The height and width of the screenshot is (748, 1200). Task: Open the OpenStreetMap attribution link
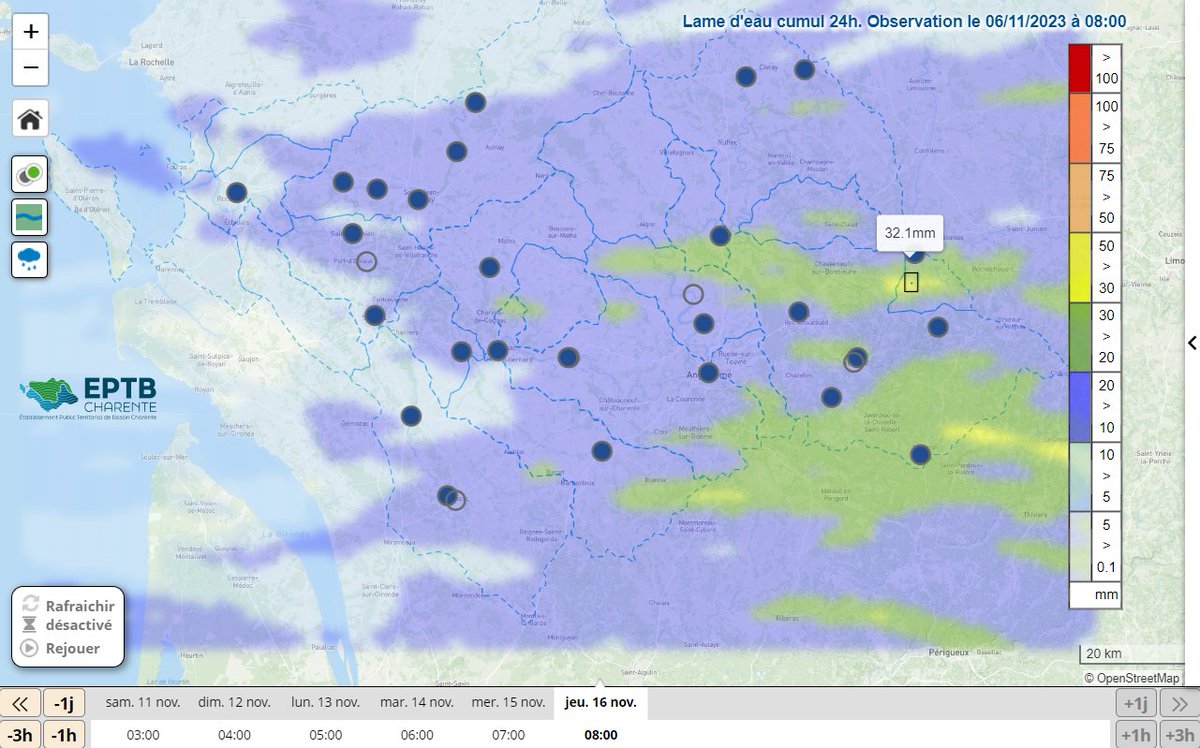1138,677
